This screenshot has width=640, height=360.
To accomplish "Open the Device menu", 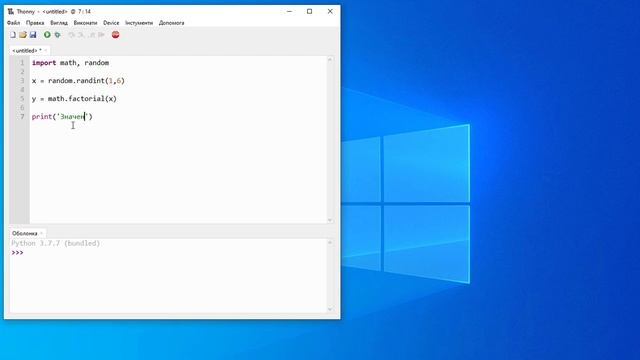I will click(111, 23).
